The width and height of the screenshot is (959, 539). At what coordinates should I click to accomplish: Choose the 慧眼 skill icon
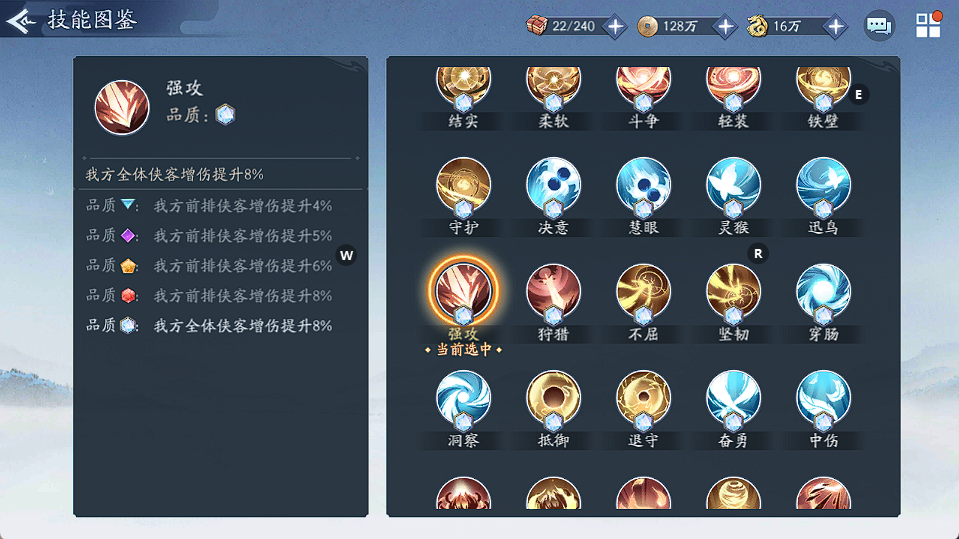tap(643, 186)
